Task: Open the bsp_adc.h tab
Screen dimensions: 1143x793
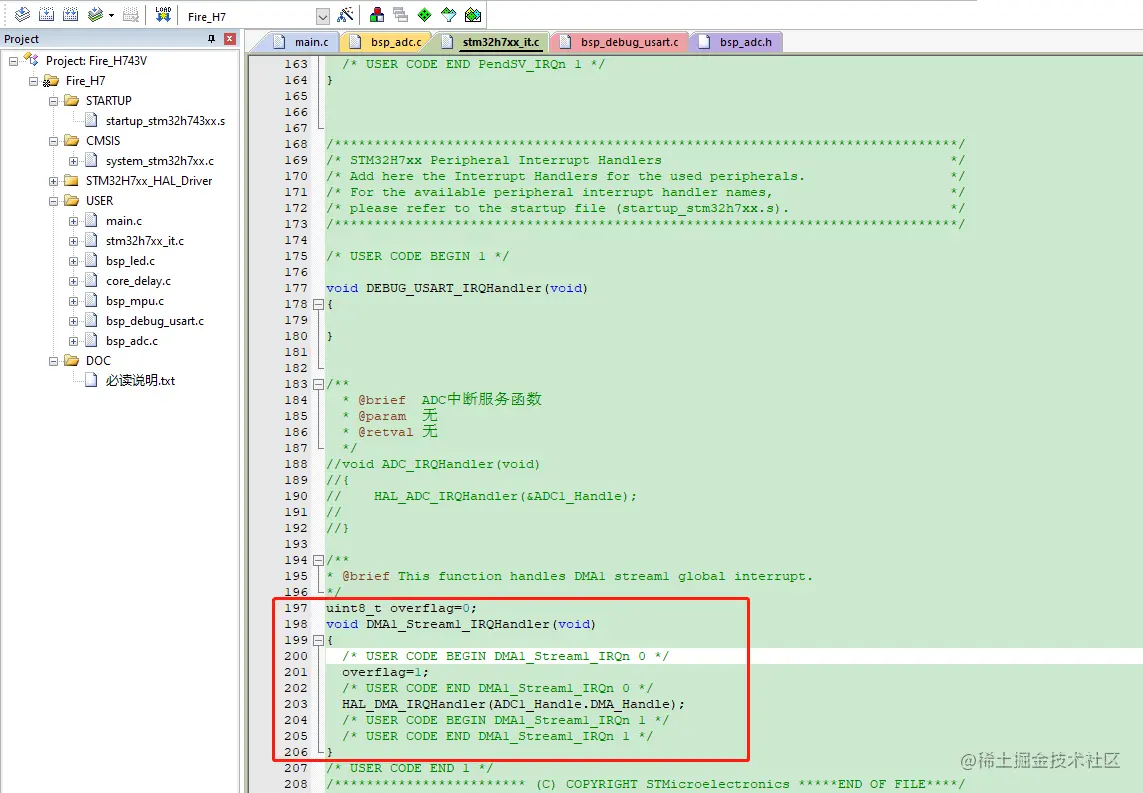Action: coord(736,42)
